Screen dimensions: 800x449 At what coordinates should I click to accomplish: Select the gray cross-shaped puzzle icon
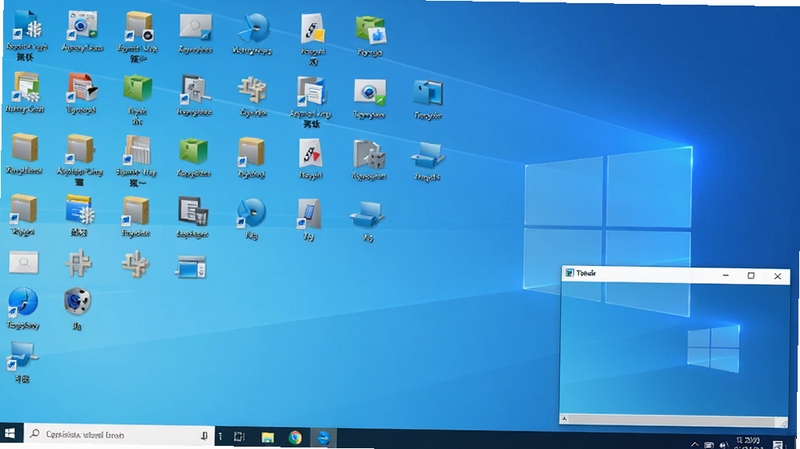[78, 263]
